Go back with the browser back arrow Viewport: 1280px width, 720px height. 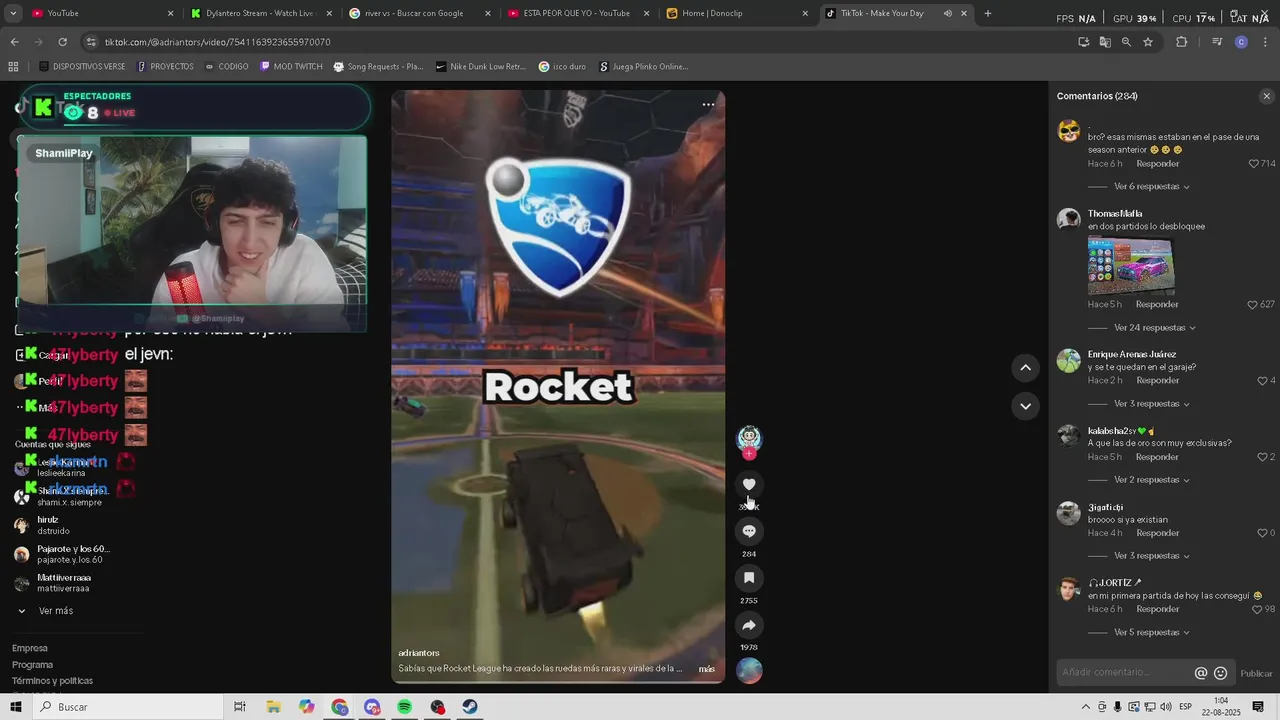(x=14, y=42)
